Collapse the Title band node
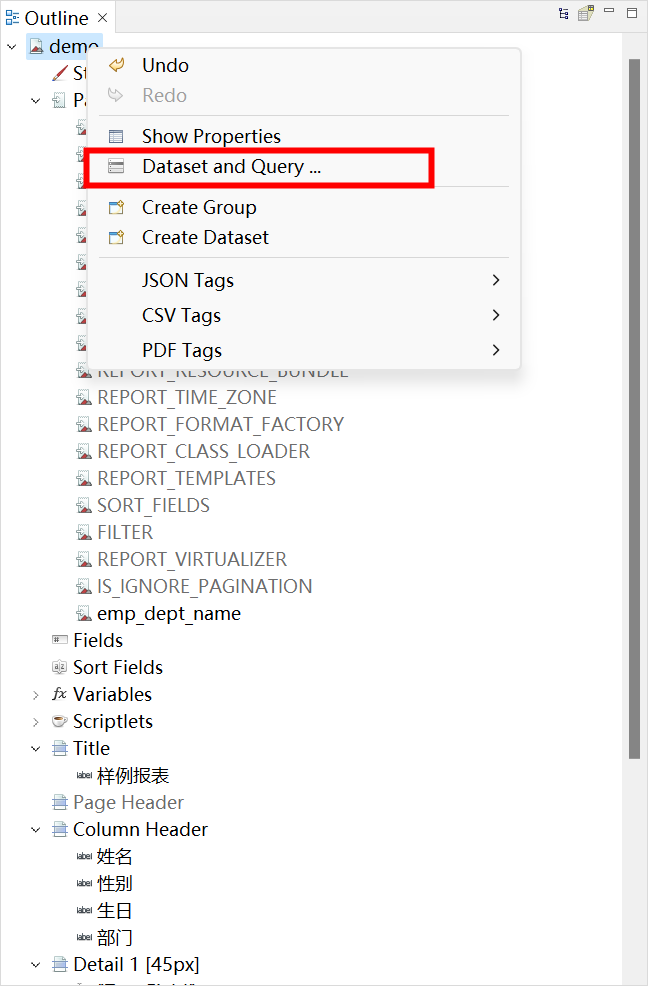Screen dimensions: 648x986 point(36,749)
